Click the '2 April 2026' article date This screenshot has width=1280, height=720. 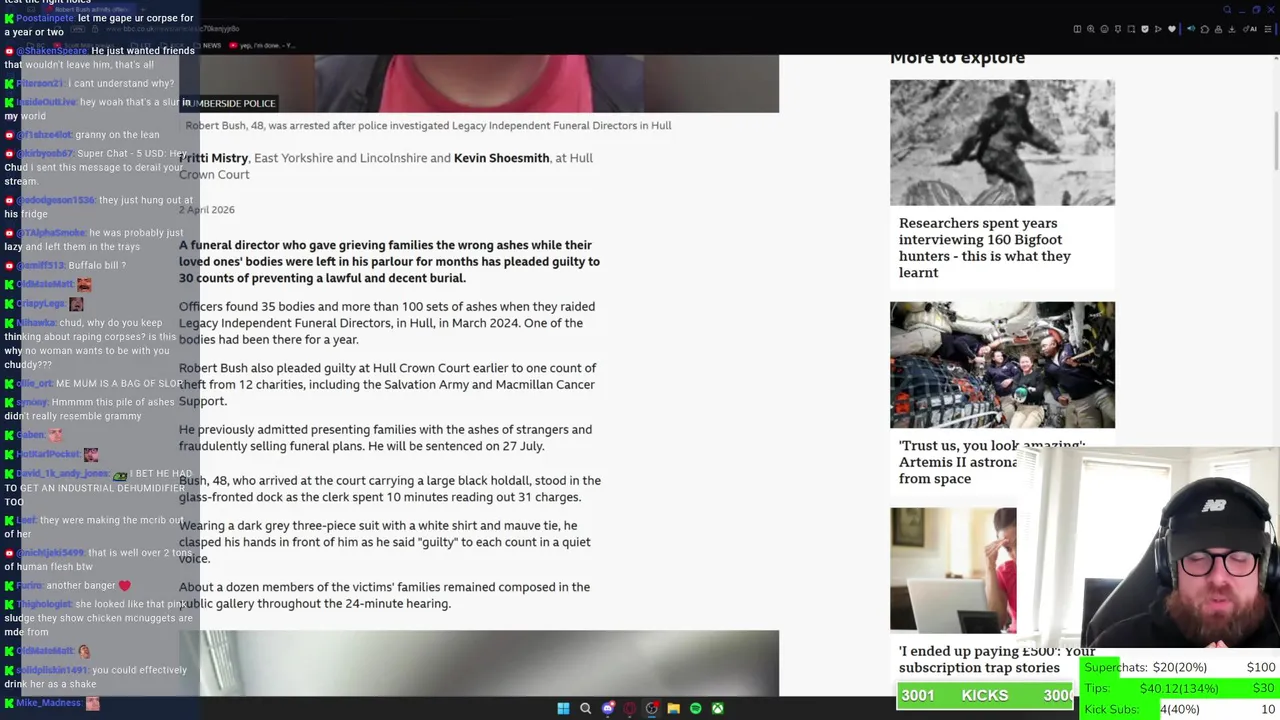[207, 209]
